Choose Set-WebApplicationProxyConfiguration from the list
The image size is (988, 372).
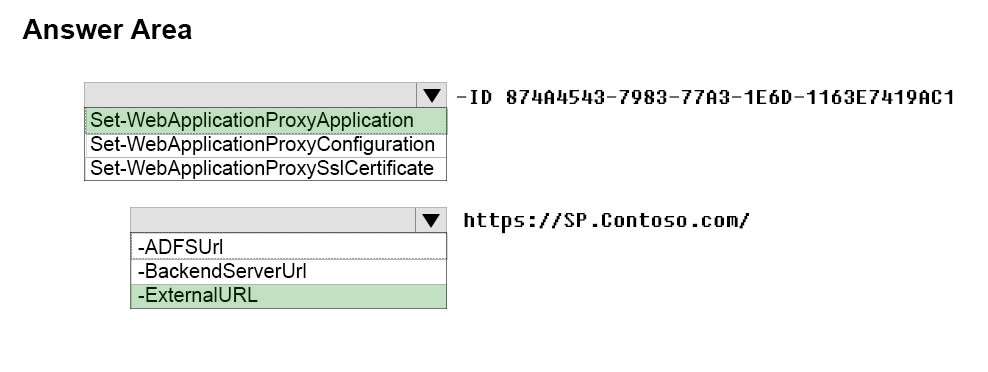266,145
